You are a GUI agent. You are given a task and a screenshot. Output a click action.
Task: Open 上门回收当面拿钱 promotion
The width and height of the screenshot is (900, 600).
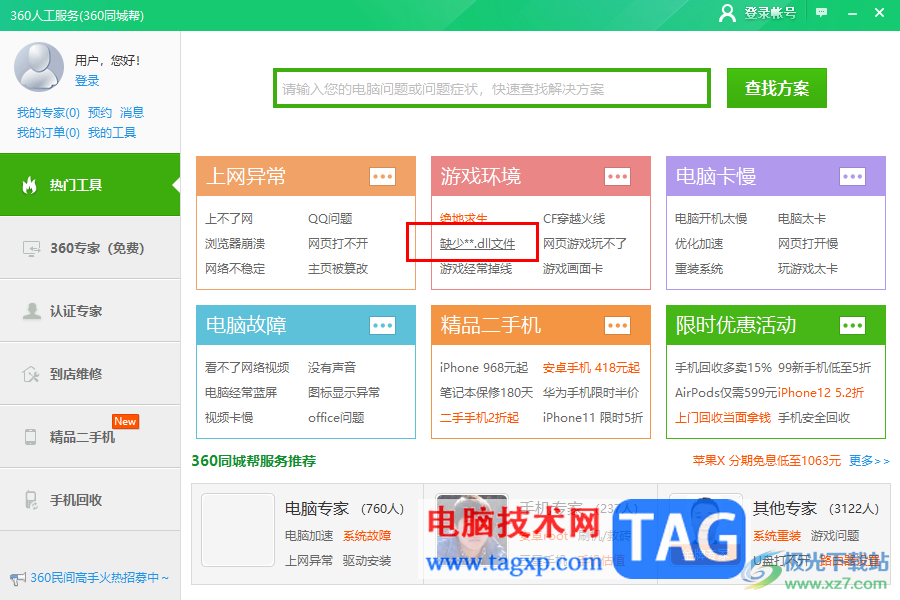(x=723, y=417)
